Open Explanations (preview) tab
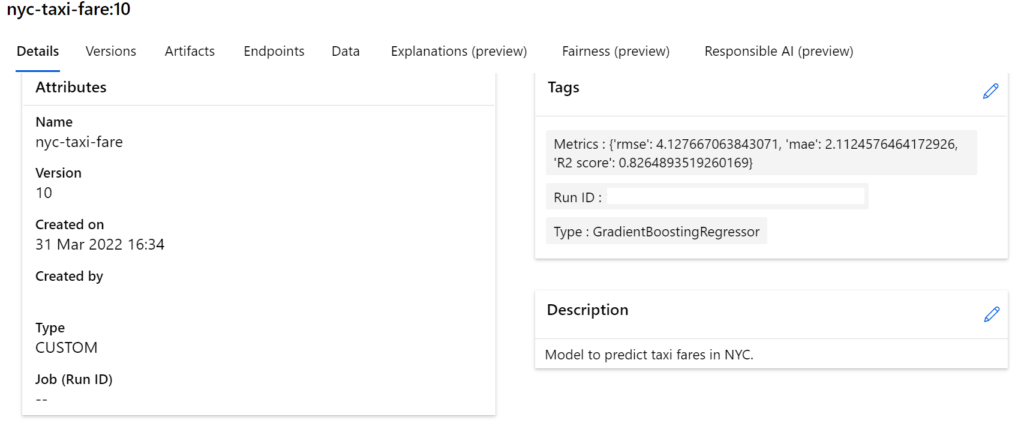The image size is (1024, 423). tap(458, 52)
